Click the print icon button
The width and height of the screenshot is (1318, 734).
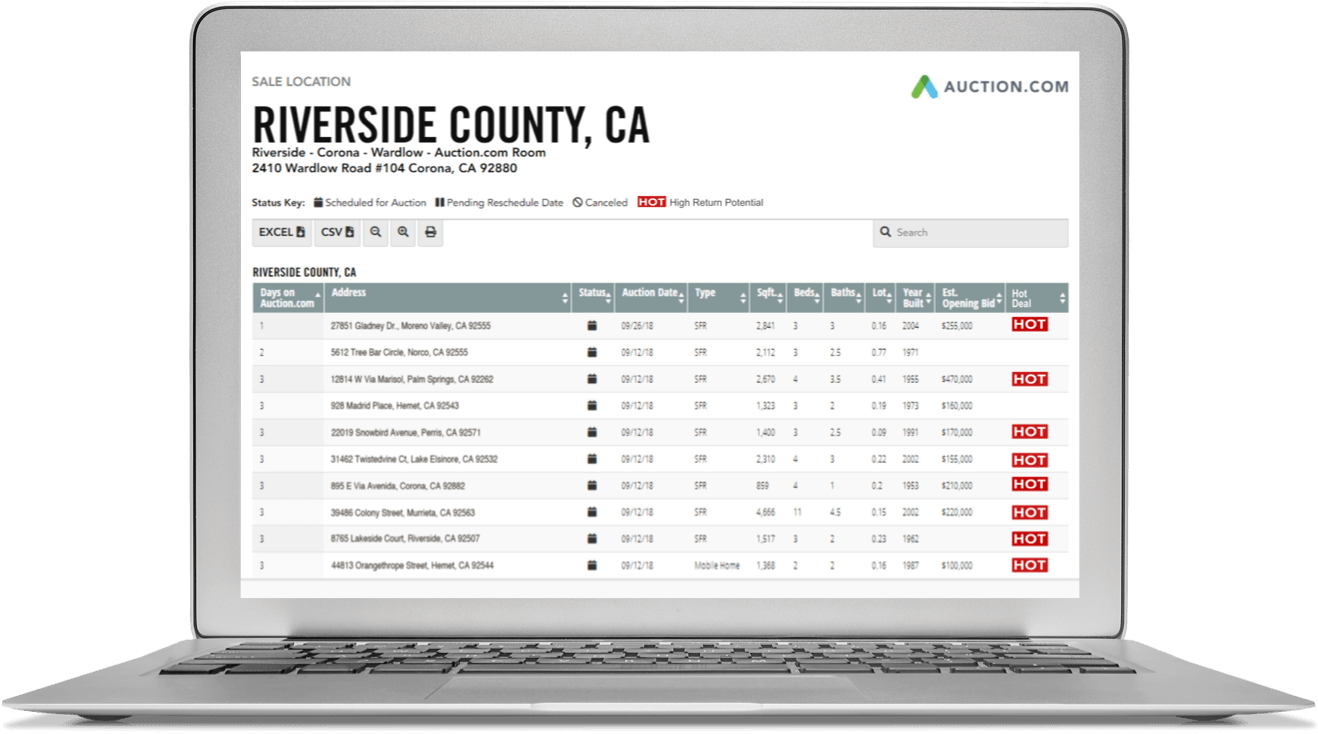(430, 232)
